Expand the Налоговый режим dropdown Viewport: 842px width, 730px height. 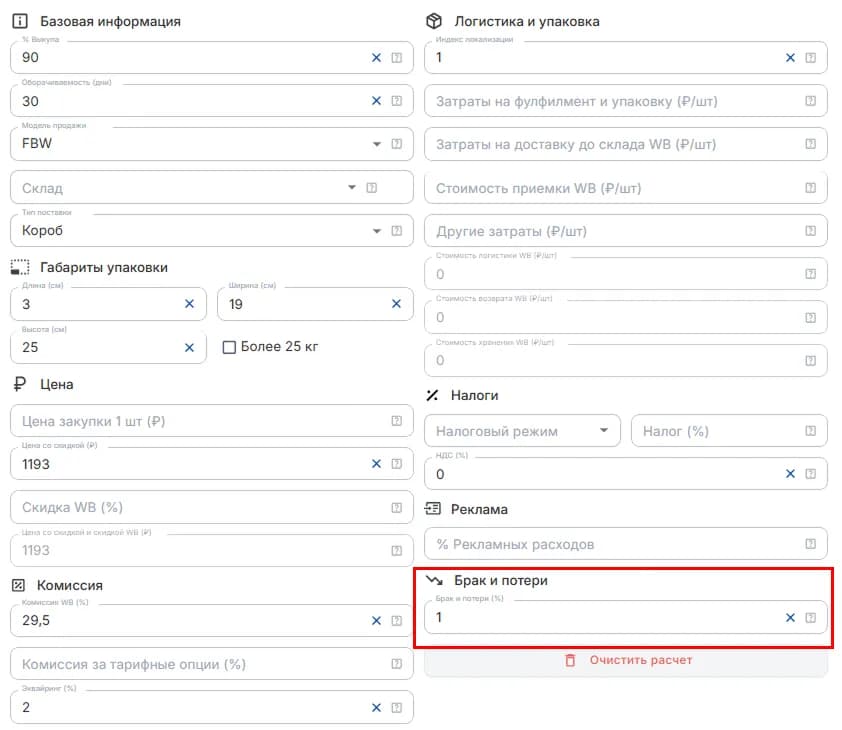[x=522, y=431]
